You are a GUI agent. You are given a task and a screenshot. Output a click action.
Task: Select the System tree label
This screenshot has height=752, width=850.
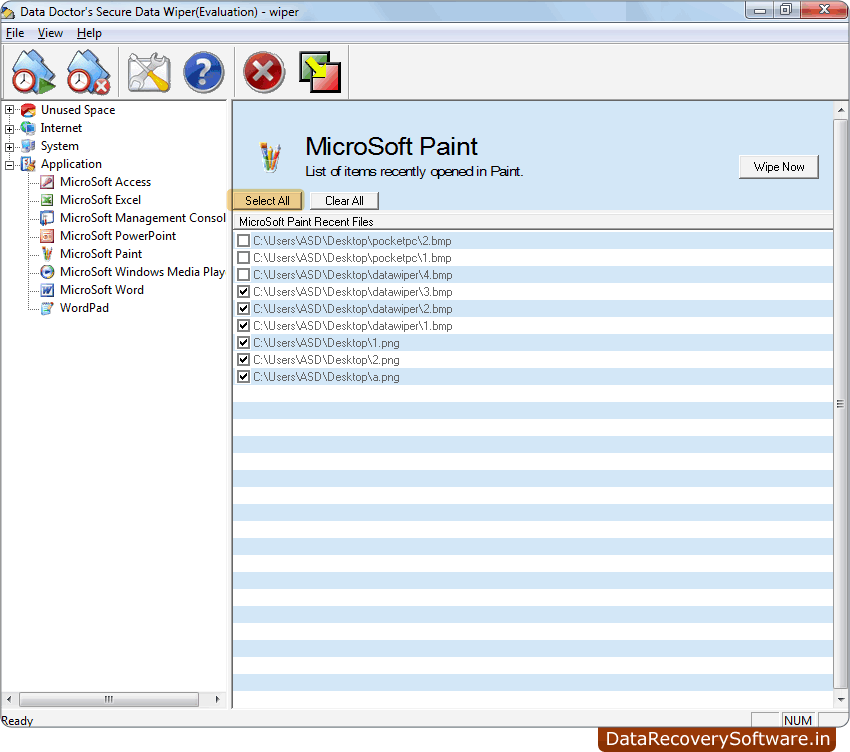click(60, 146)
